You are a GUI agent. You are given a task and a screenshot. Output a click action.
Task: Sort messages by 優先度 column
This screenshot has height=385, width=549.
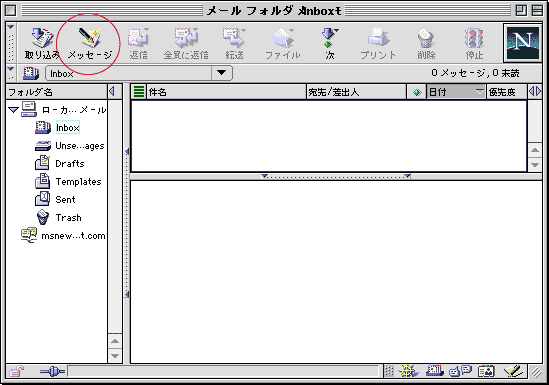[507, 92]
